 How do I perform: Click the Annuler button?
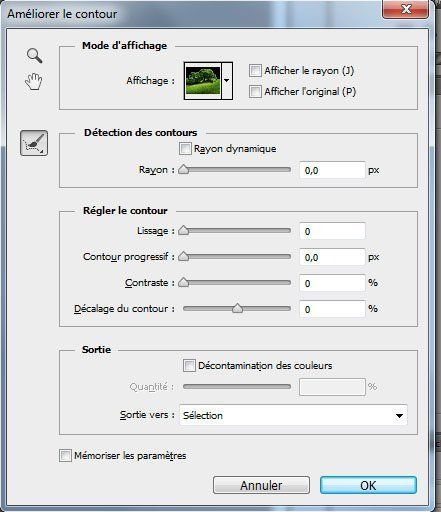point(261,485)
